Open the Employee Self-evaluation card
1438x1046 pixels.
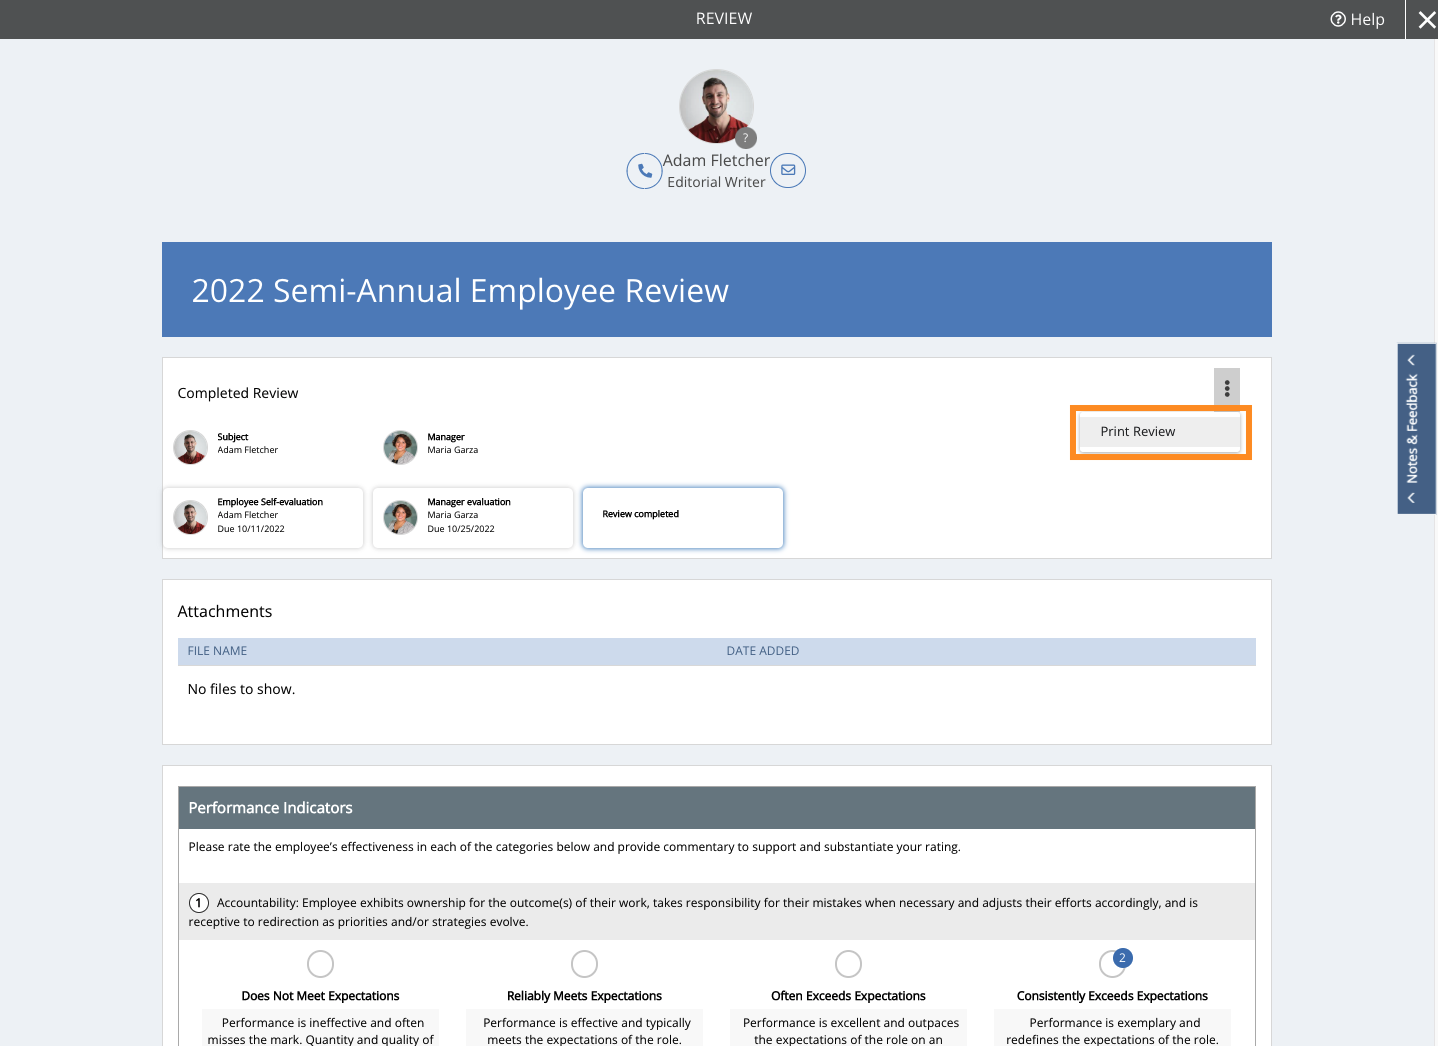pos(263,518)
